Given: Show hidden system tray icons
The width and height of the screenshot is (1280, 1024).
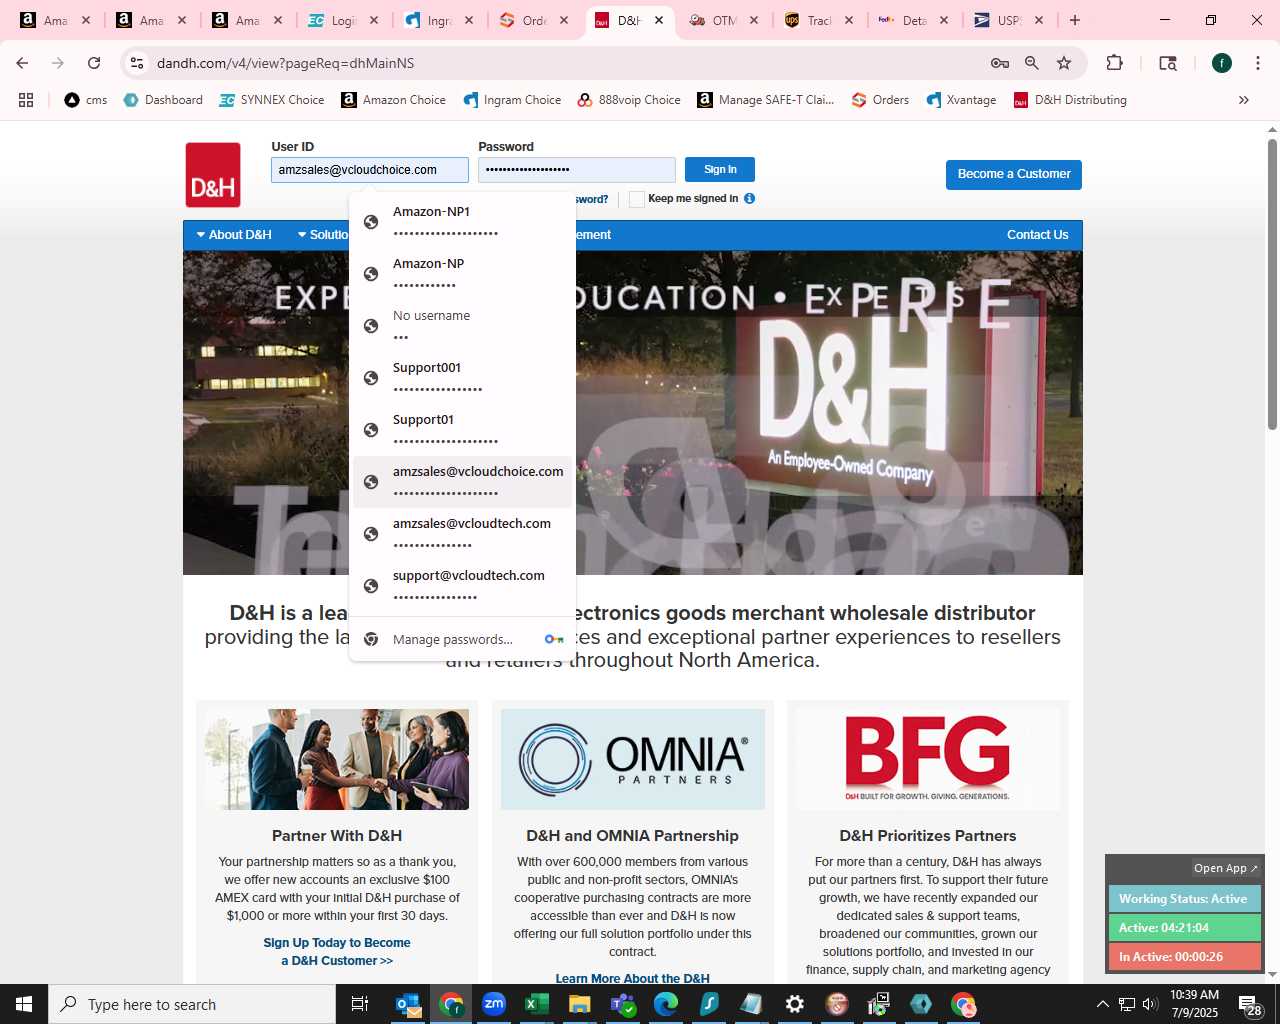Looking at the screenshot, I should pos(1103,1004).
